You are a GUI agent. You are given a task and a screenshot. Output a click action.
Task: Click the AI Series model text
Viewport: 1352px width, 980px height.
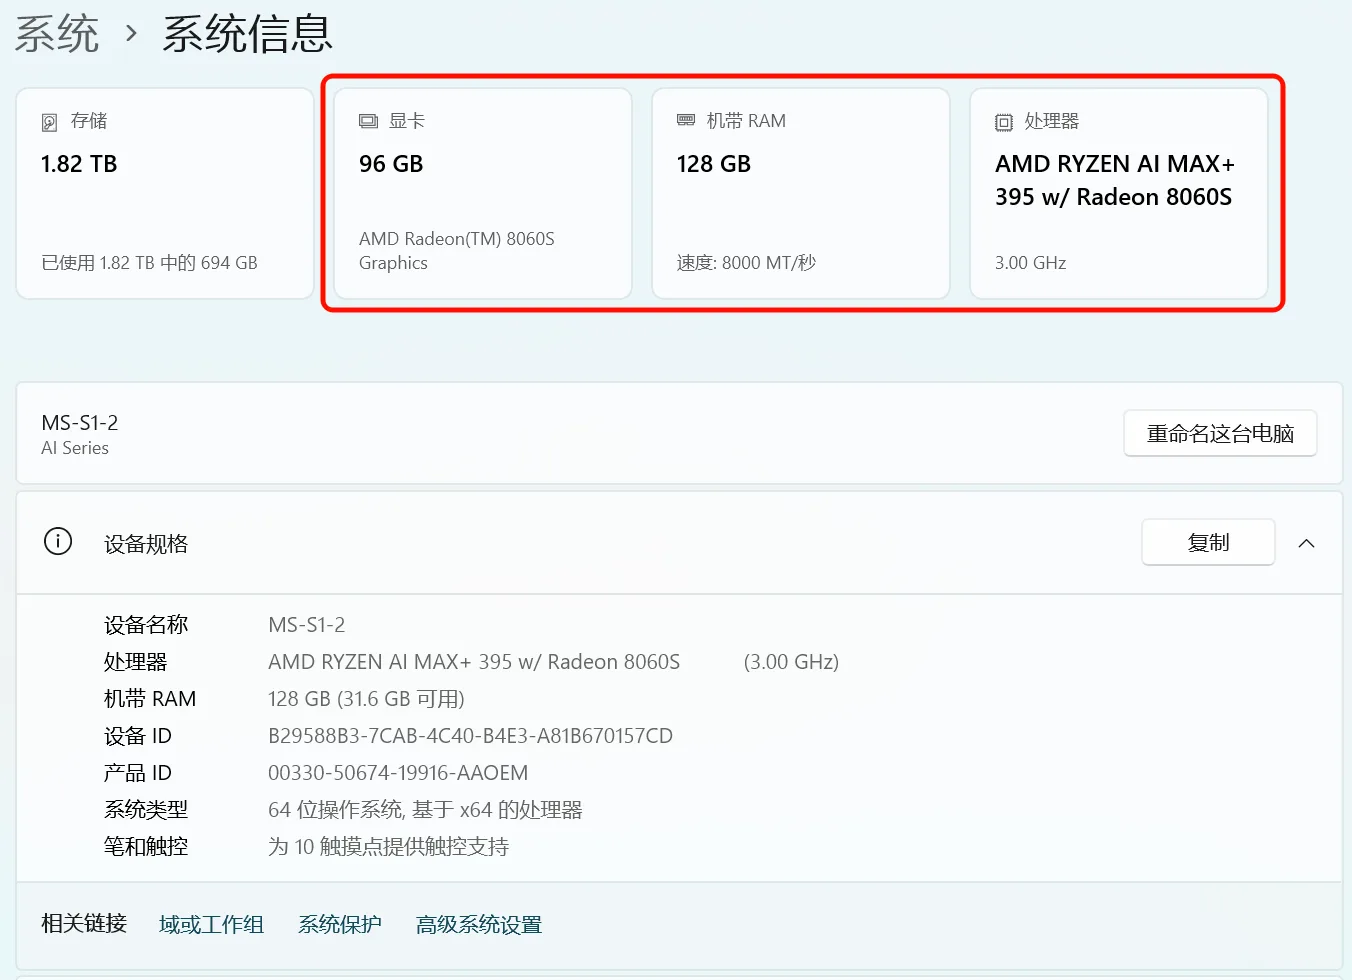pos(75,448)
